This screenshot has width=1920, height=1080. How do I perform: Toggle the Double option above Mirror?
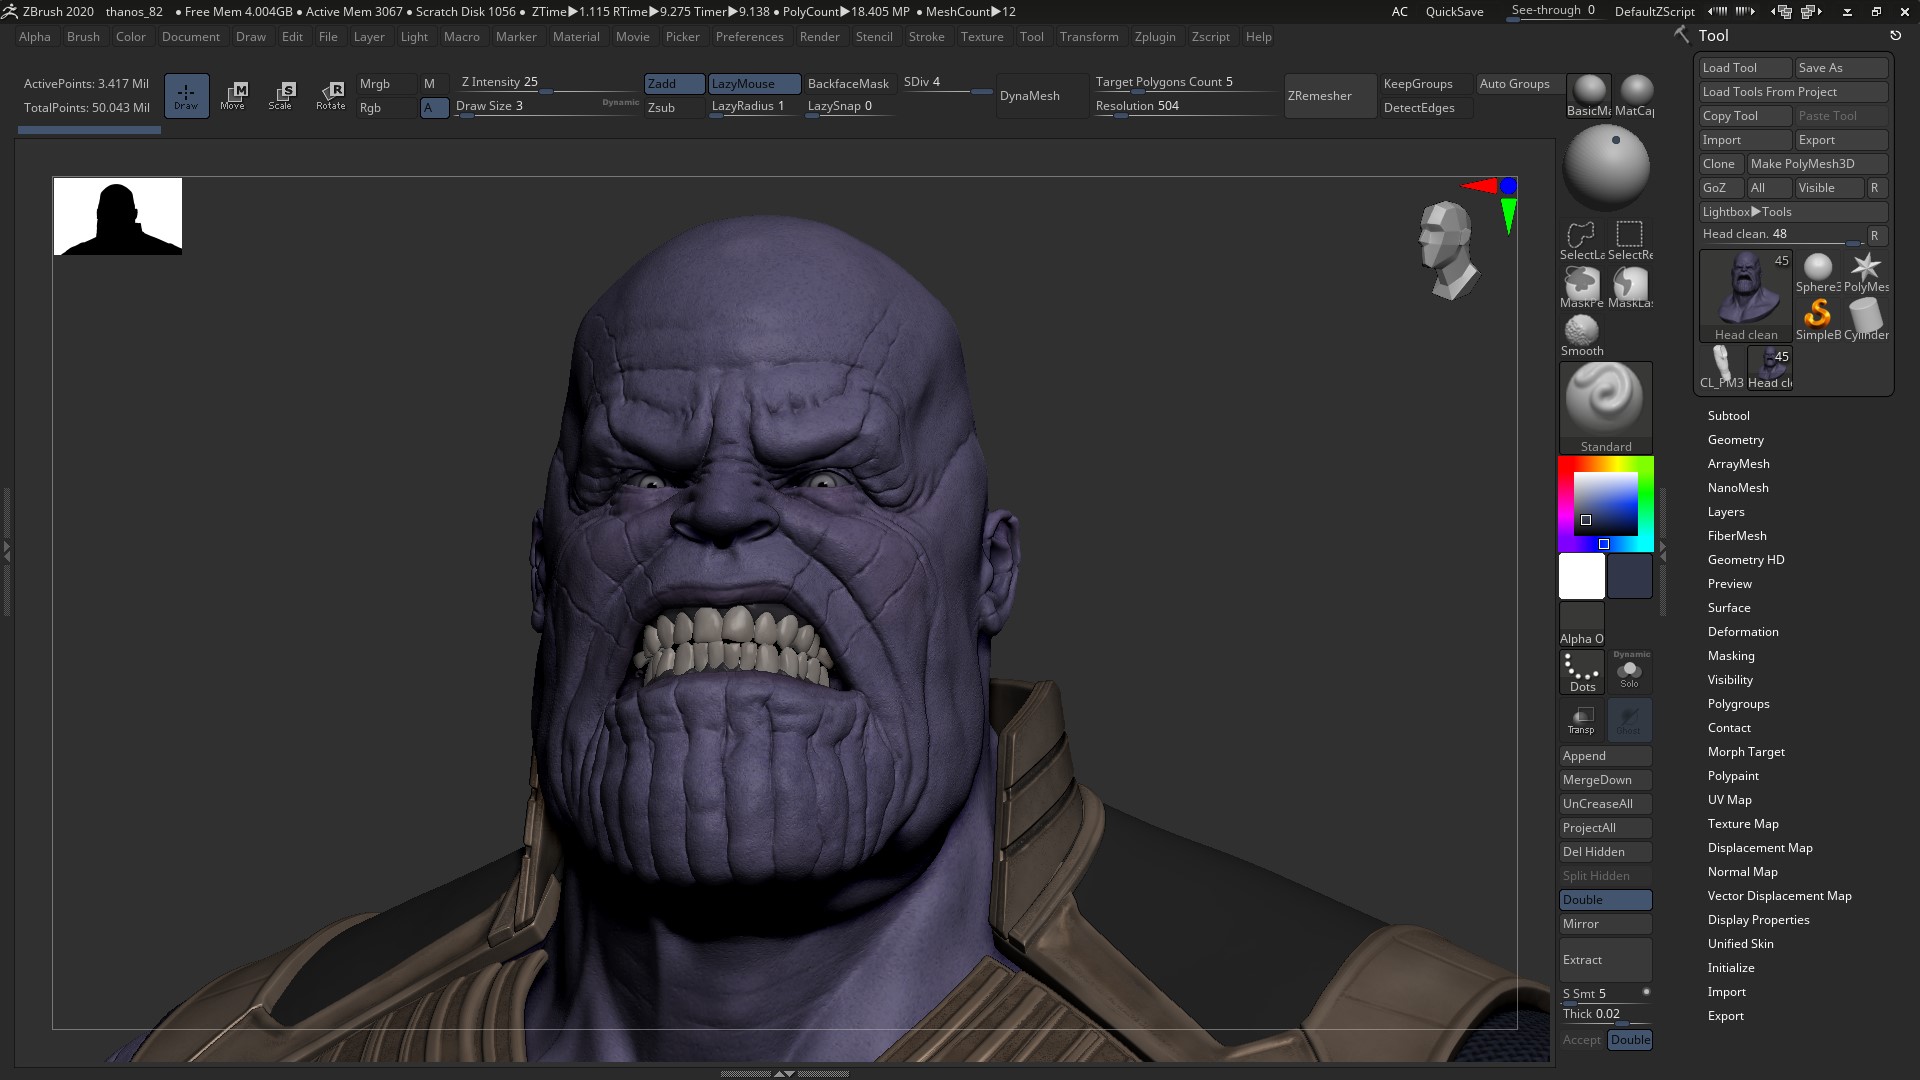pyautogui.click(x=1605, y=900)
